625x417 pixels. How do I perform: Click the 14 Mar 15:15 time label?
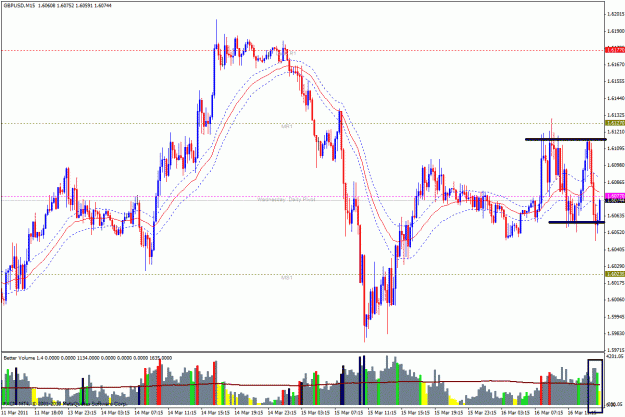(x=216, y=413)
